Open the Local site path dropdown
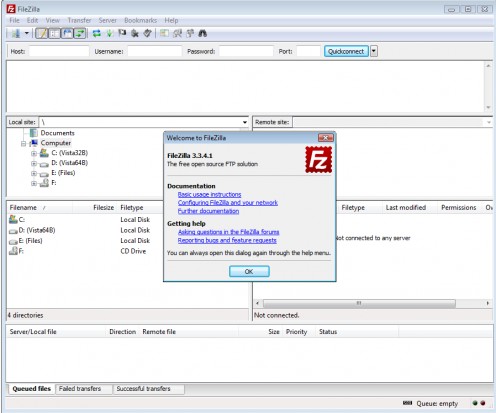The width and height of the screenshot is (496, 413). tap(245, 122)
